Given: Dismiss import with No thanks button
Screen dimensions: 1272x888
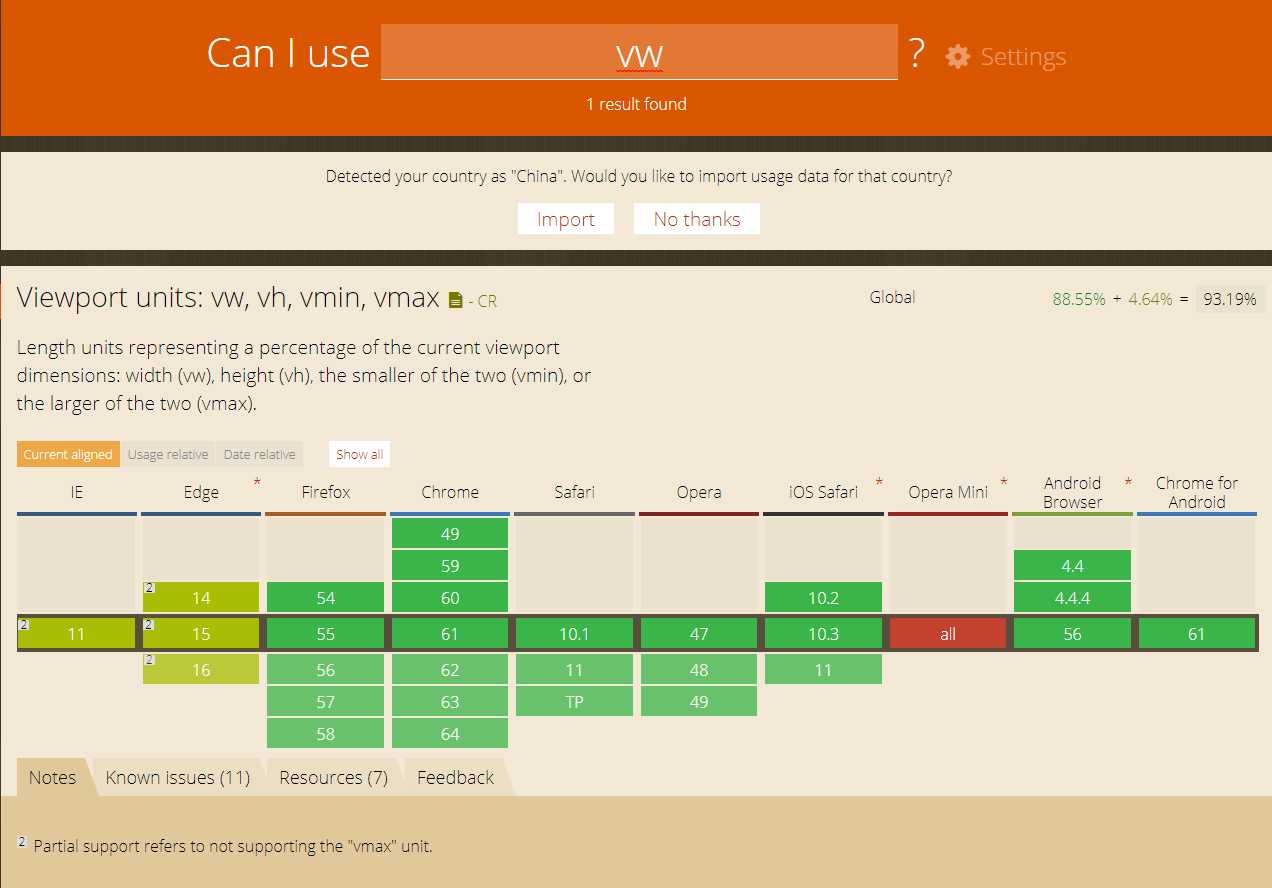Looking at the screenshot, I should pyautogui.click(x=697, y=219).
